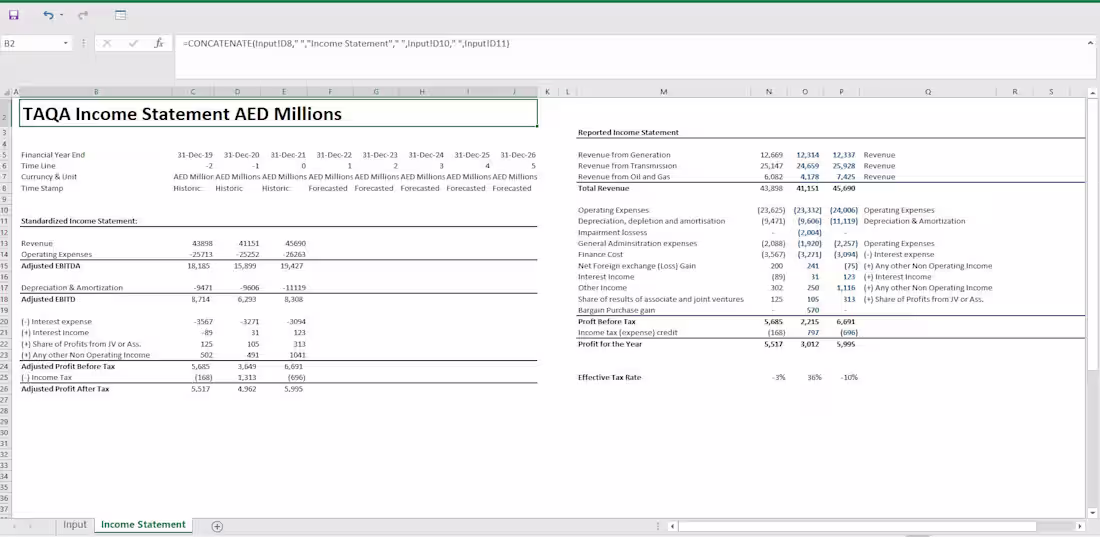Click the Financial Year End label
This screenshot has height=537, width=1100.
click(x=53, y=155)
